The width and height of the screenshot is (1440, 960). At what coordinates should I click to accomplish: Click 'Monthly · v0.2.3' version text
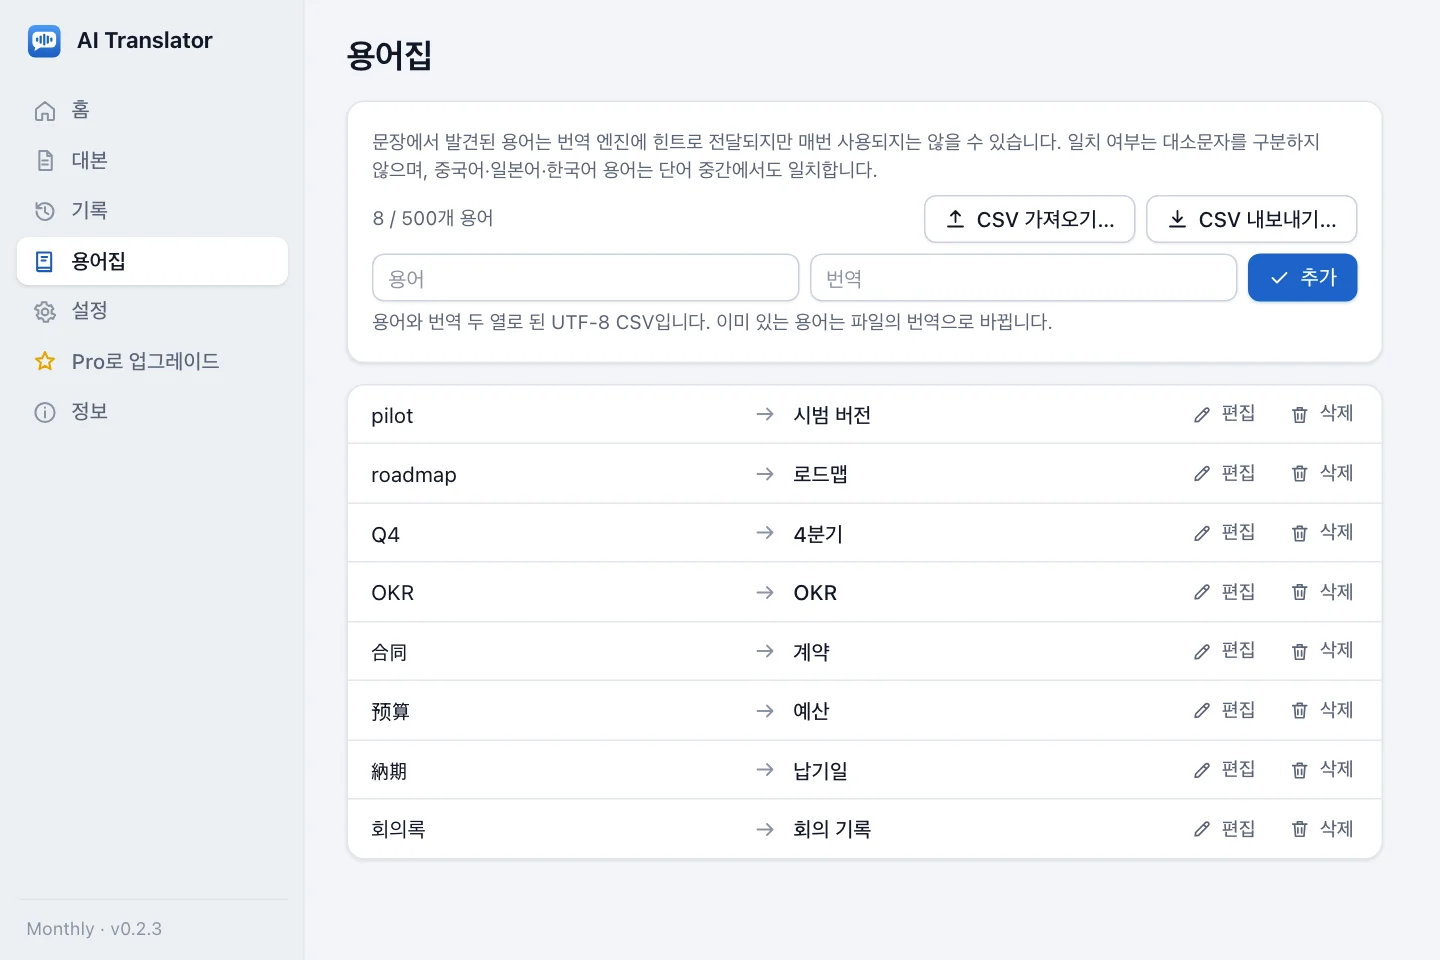94,929
